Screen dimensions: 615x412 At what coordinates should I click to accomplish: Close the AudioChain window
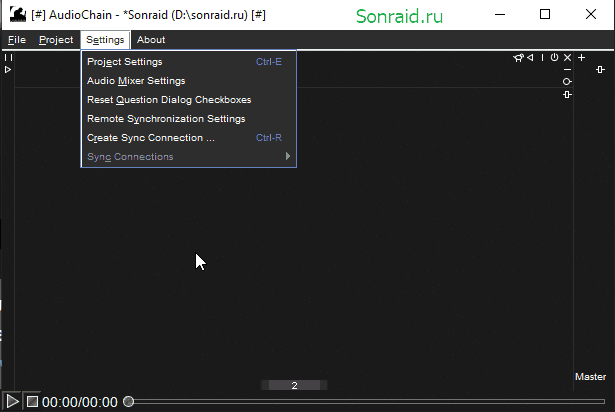[x=591, y=15]
